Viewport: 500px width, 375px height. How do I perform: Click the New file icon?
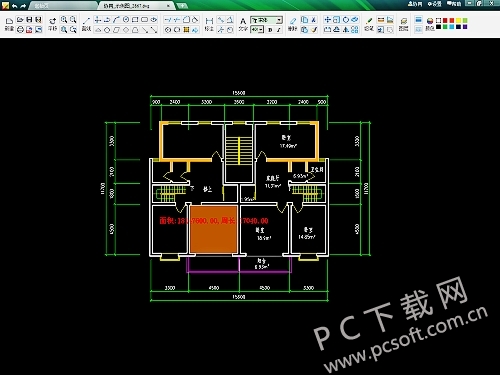click(x=9, y=21)
